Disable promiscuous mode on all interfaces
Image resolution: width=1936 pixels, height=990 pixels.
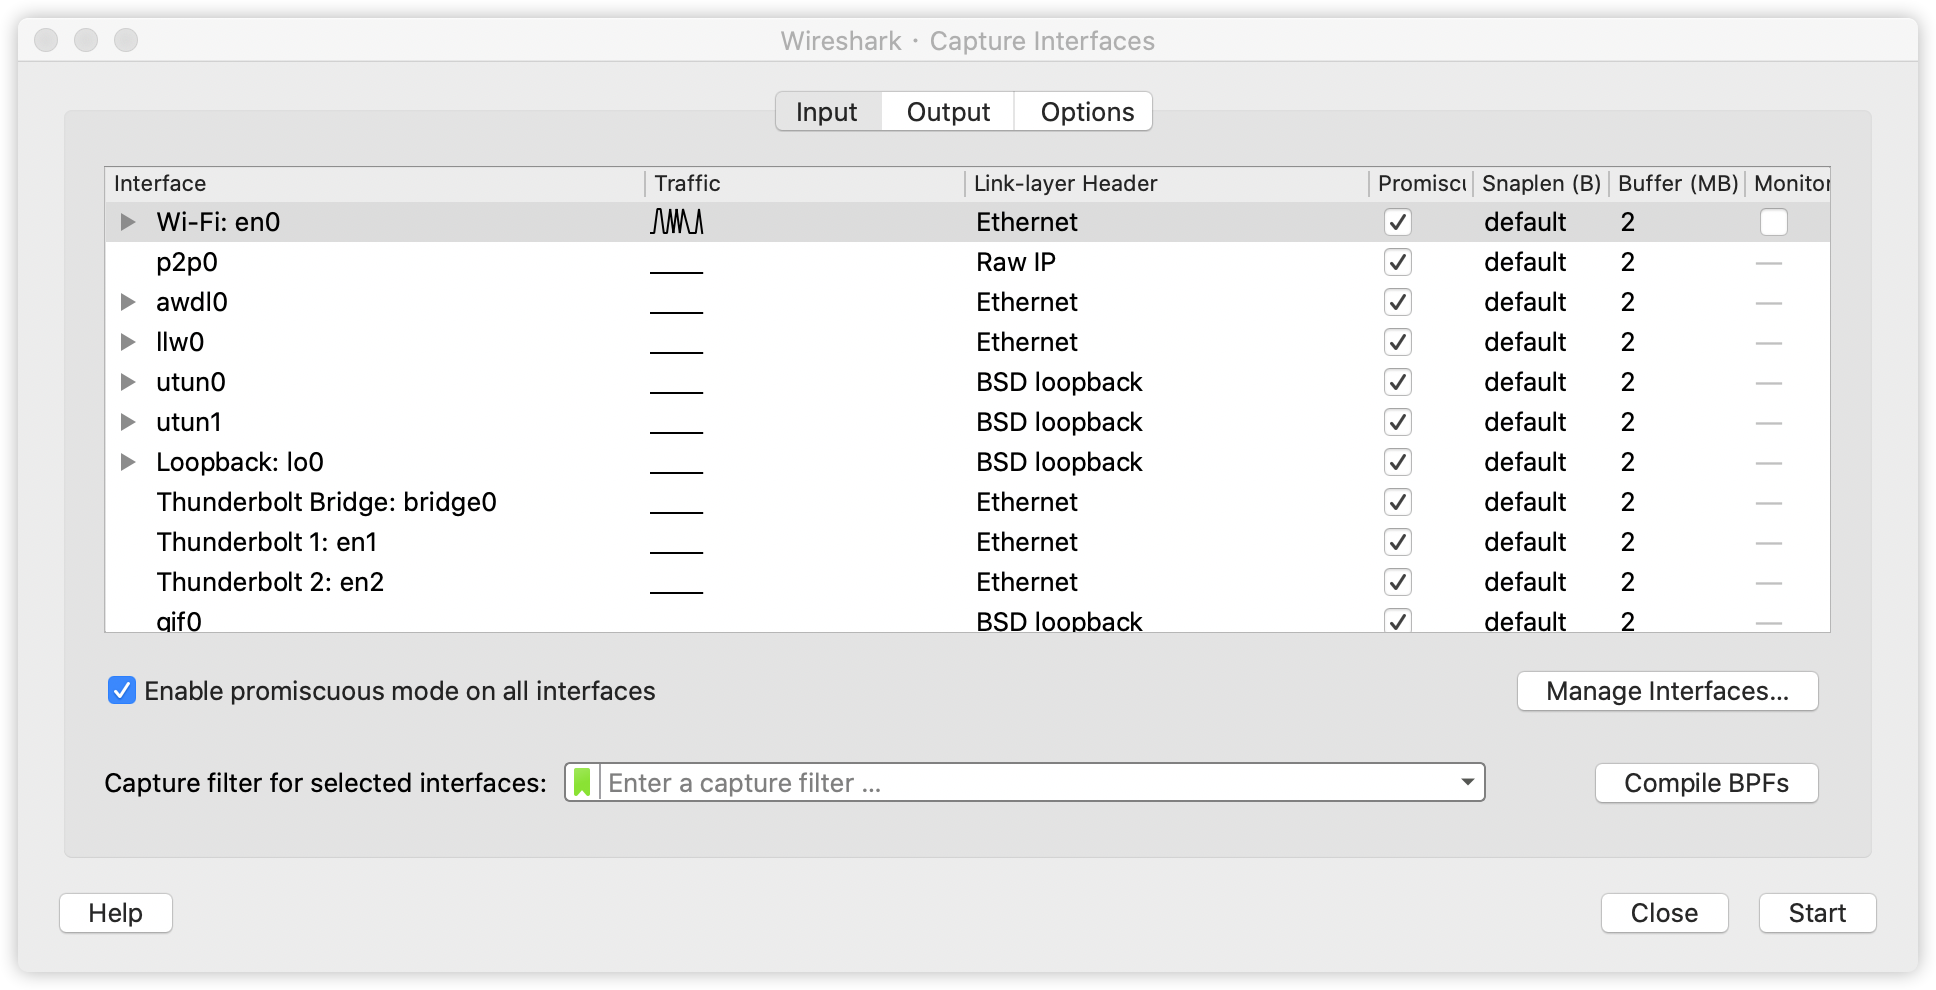[x=121, y=691]
